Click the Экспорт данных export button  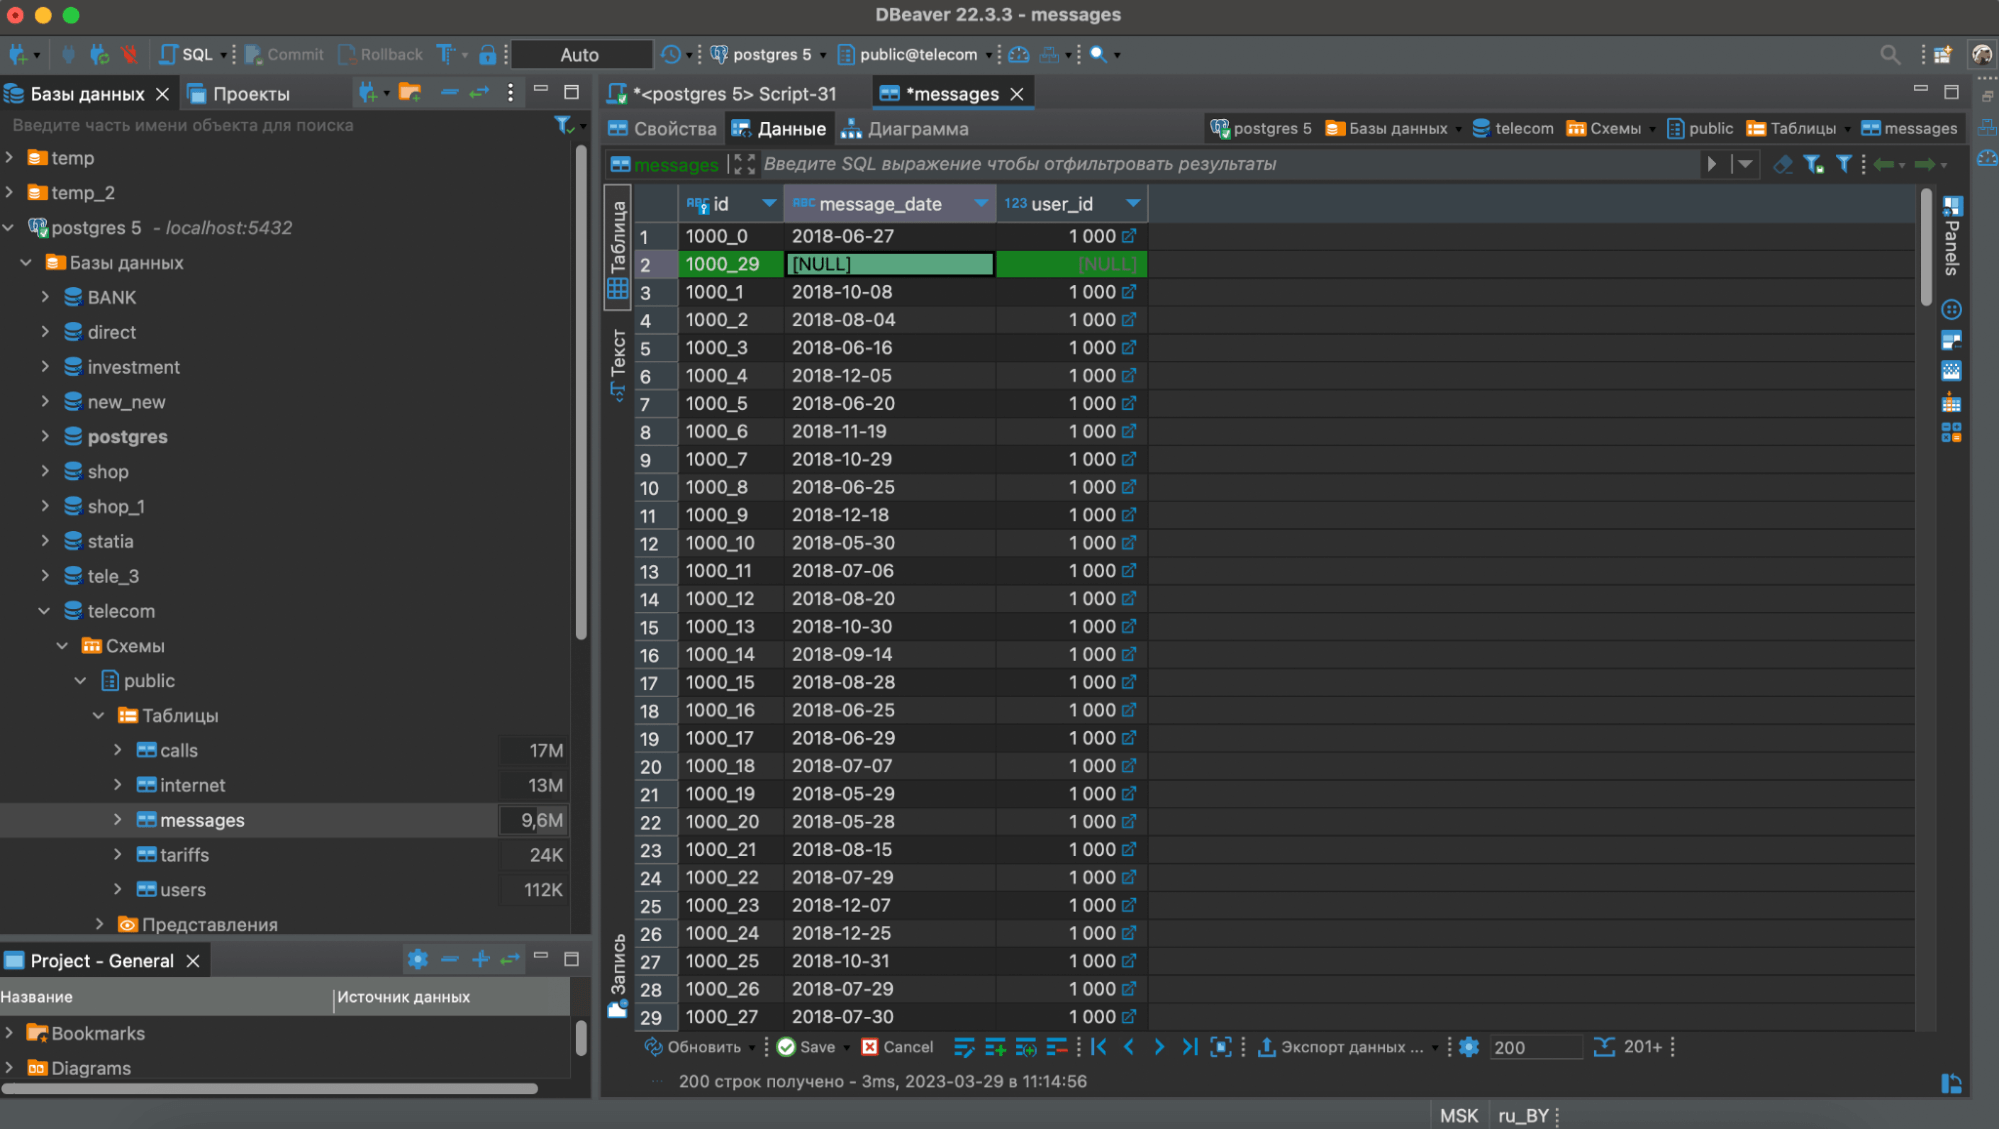tap(1340, 1047)
